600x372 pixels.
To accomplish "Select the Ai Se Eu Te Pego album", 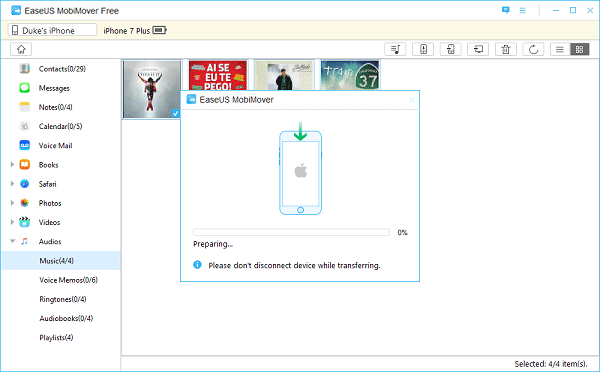I will click(x=218, y=75).
